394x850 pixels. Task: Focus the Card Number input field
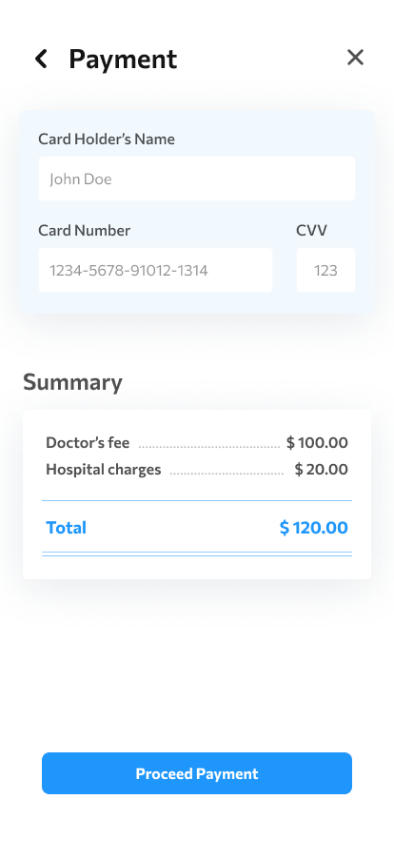156,270
